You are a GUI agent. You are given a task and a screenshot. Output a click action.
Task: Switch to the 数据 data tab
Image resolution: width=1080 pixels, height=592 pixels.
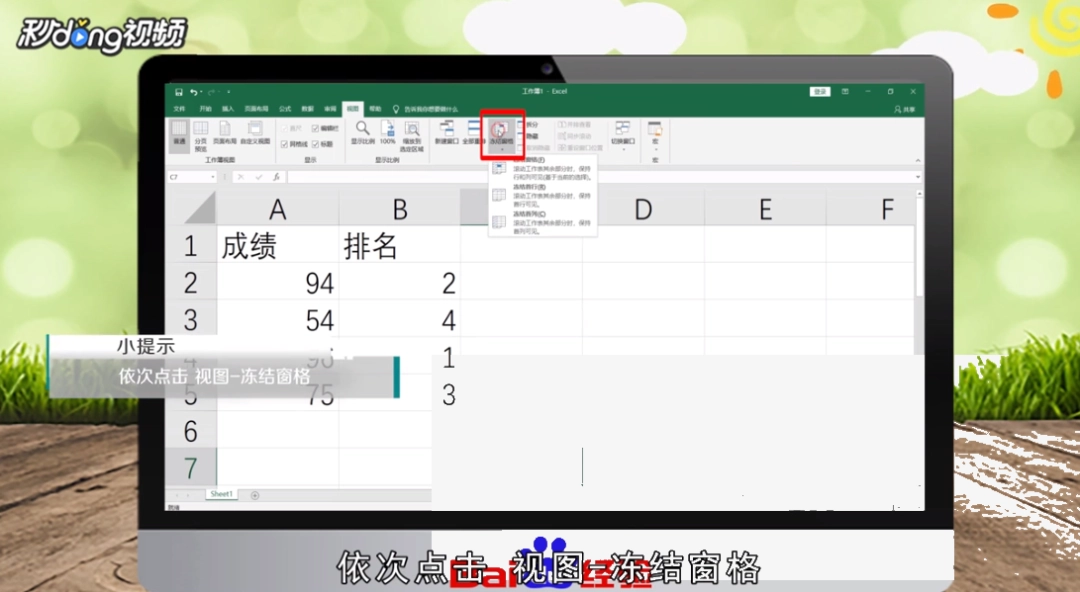(x=308, y=109)
